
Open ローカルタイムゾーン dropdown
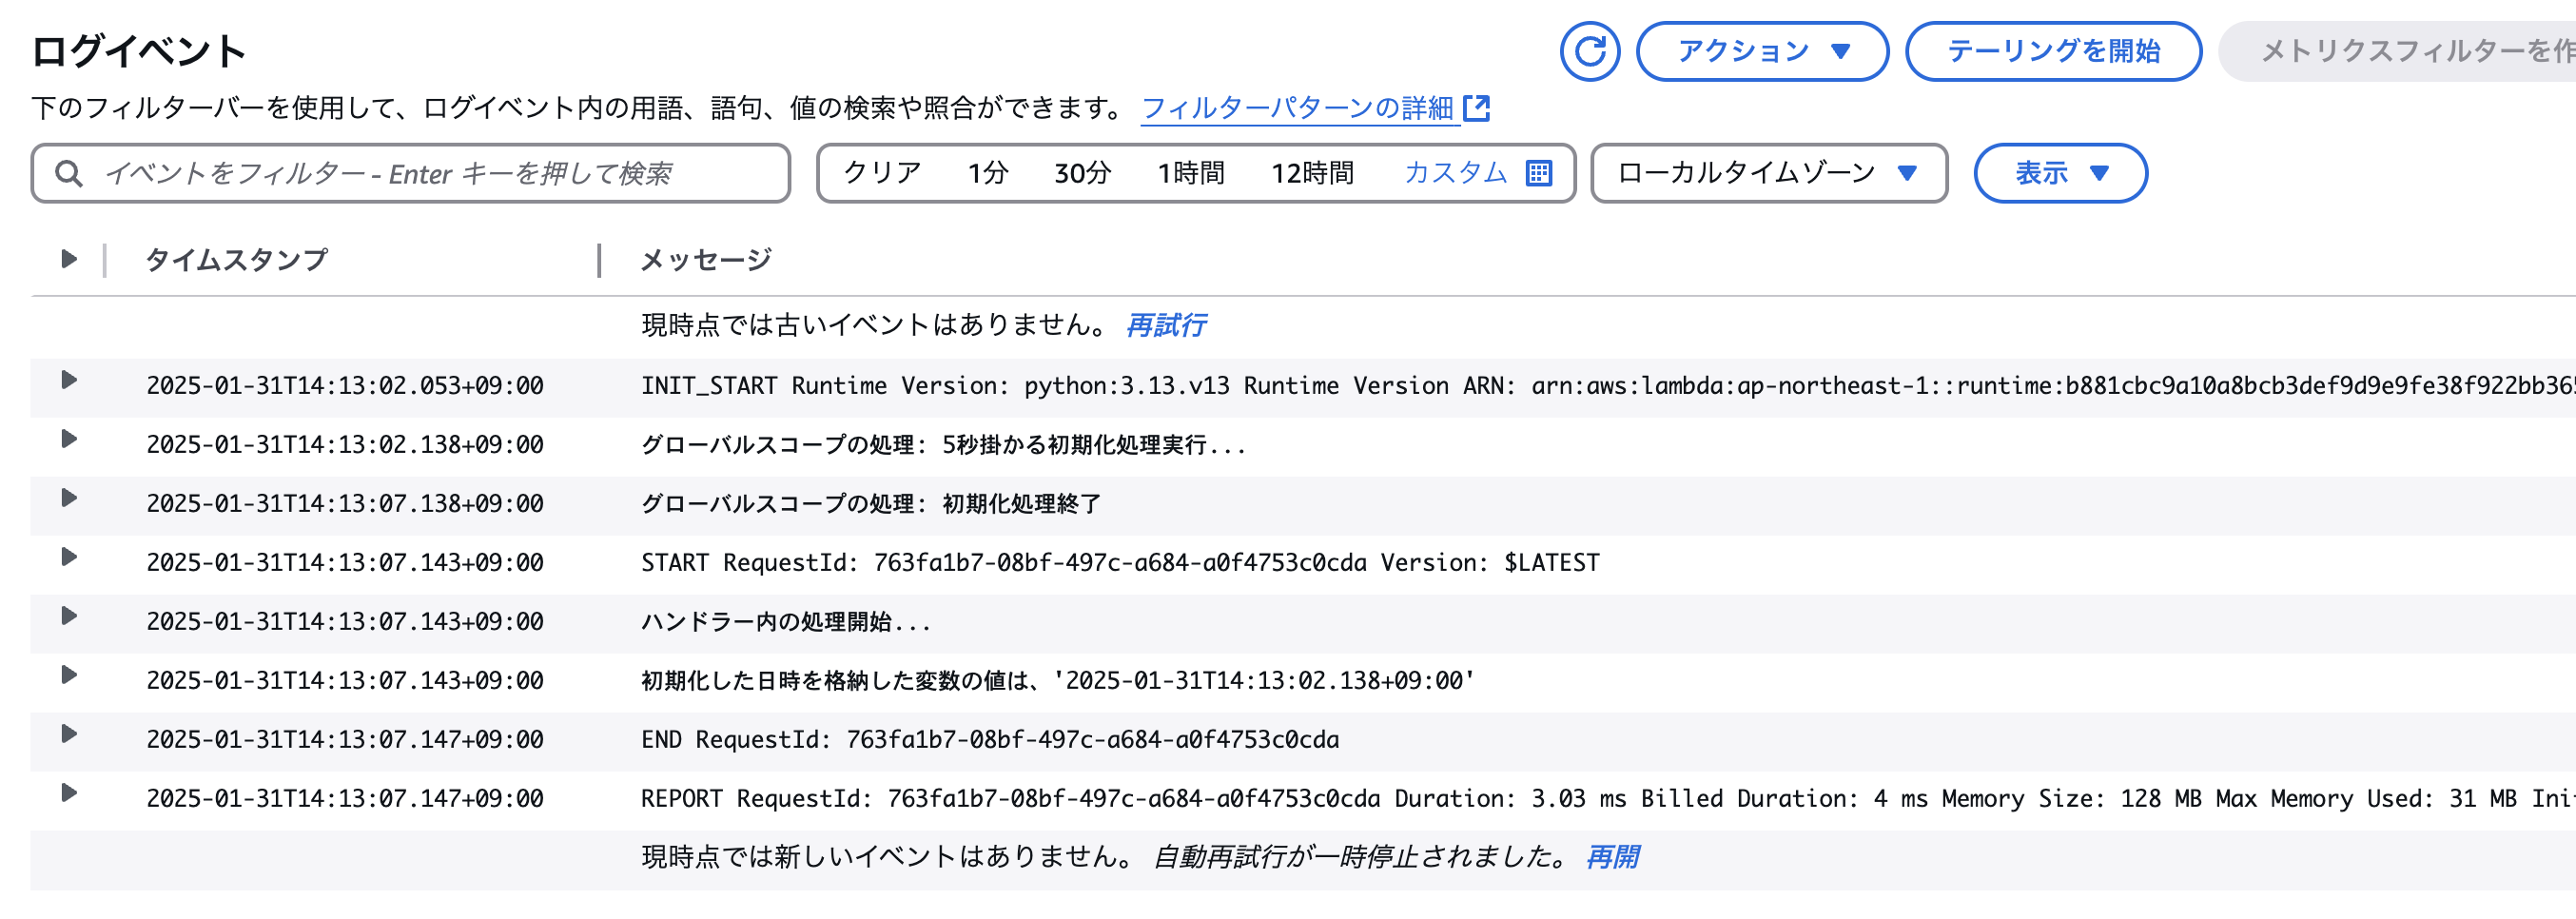(1768, 173)
